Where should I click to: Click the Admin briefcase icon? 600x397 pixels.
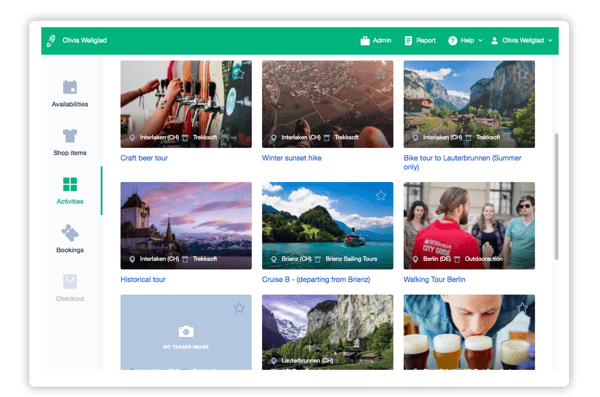[x=365, y=40]
